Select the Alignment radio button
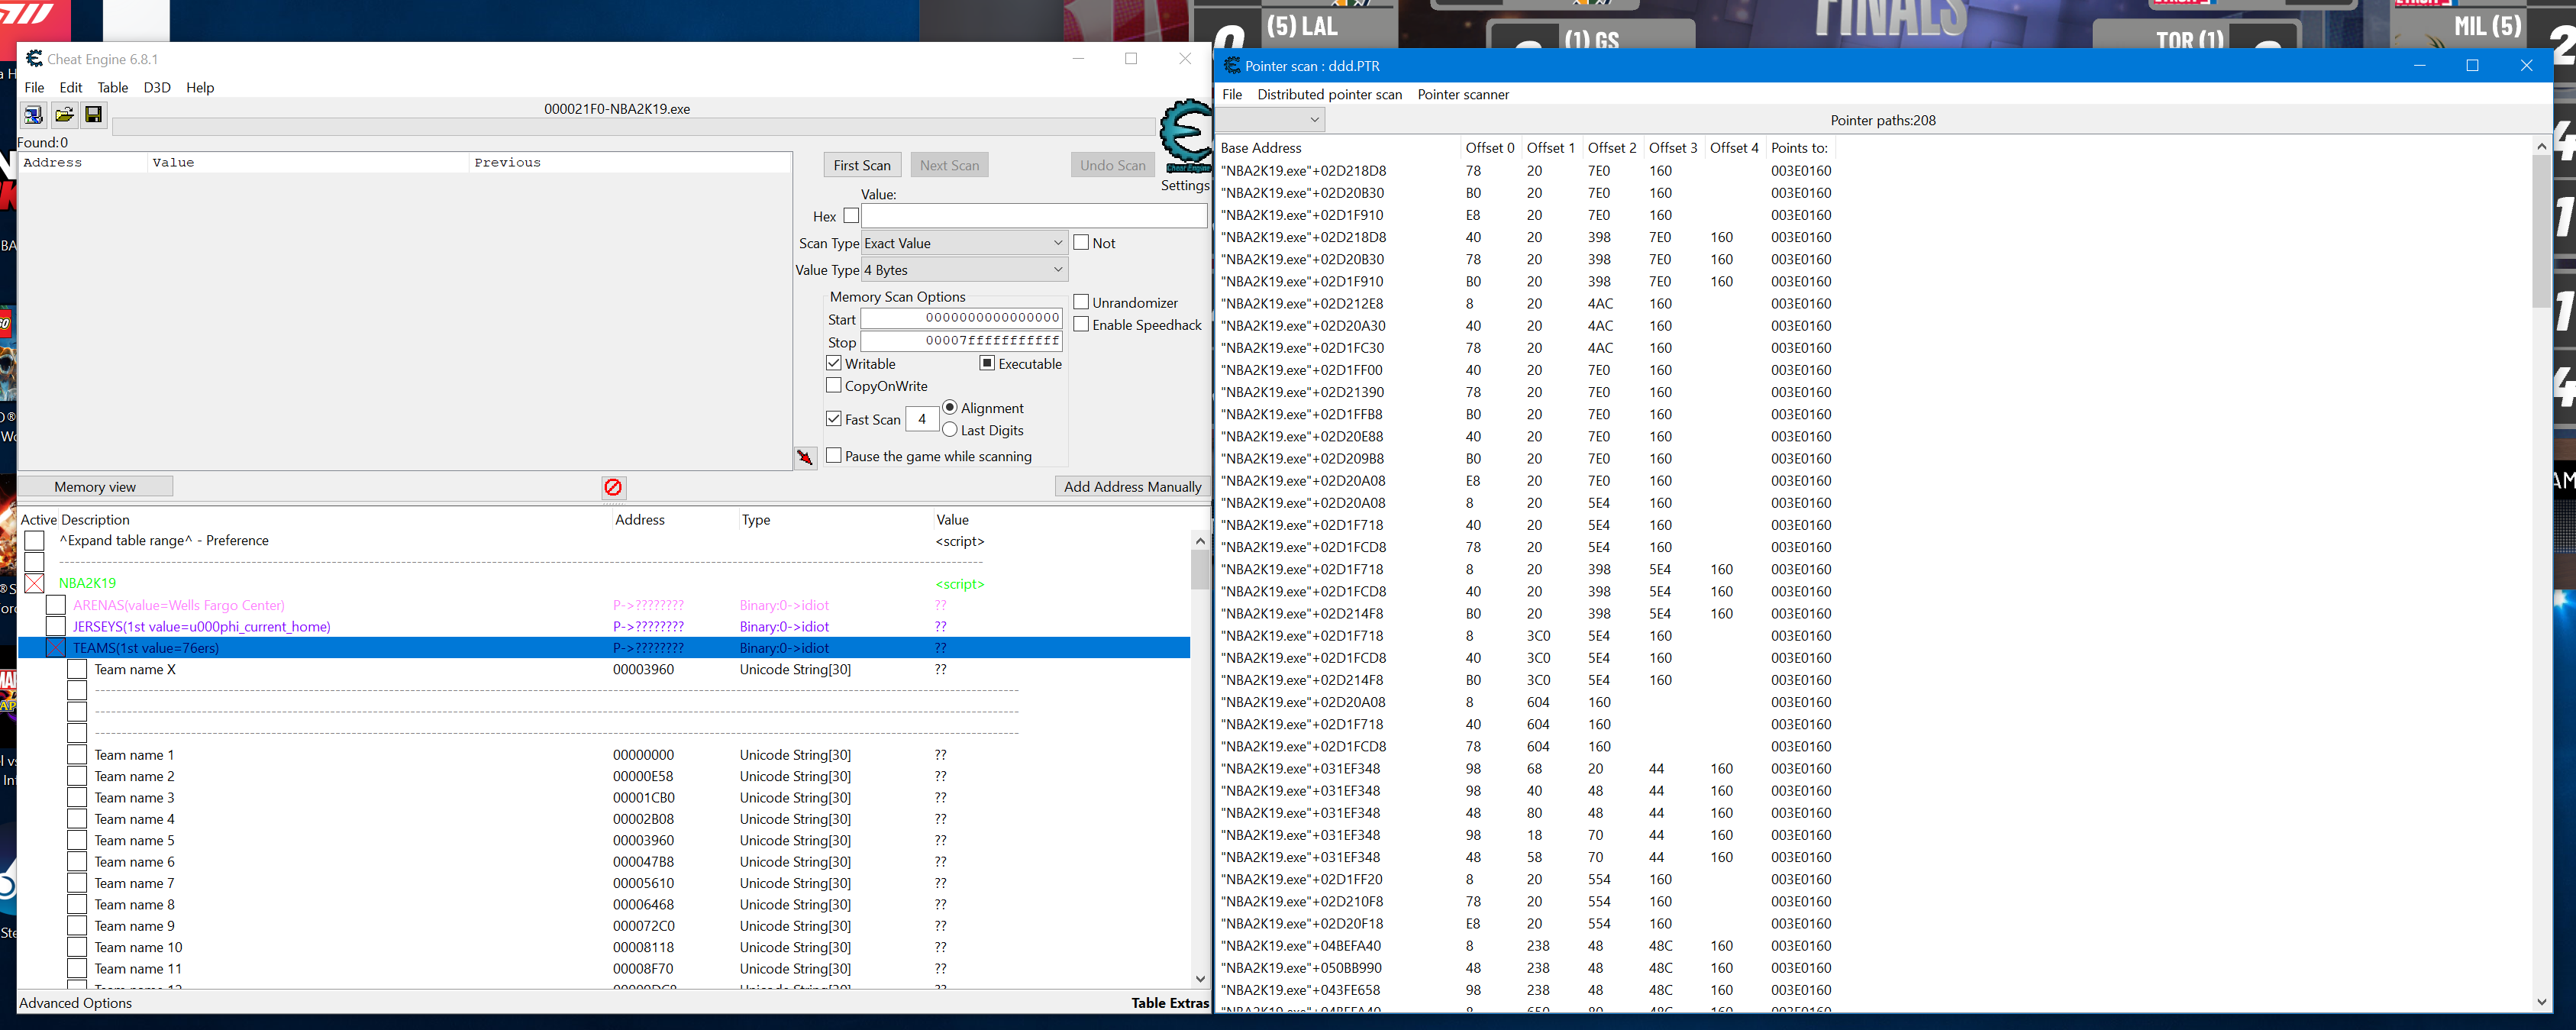This screenshot has width=2576, height=1030. pos(950,407)
